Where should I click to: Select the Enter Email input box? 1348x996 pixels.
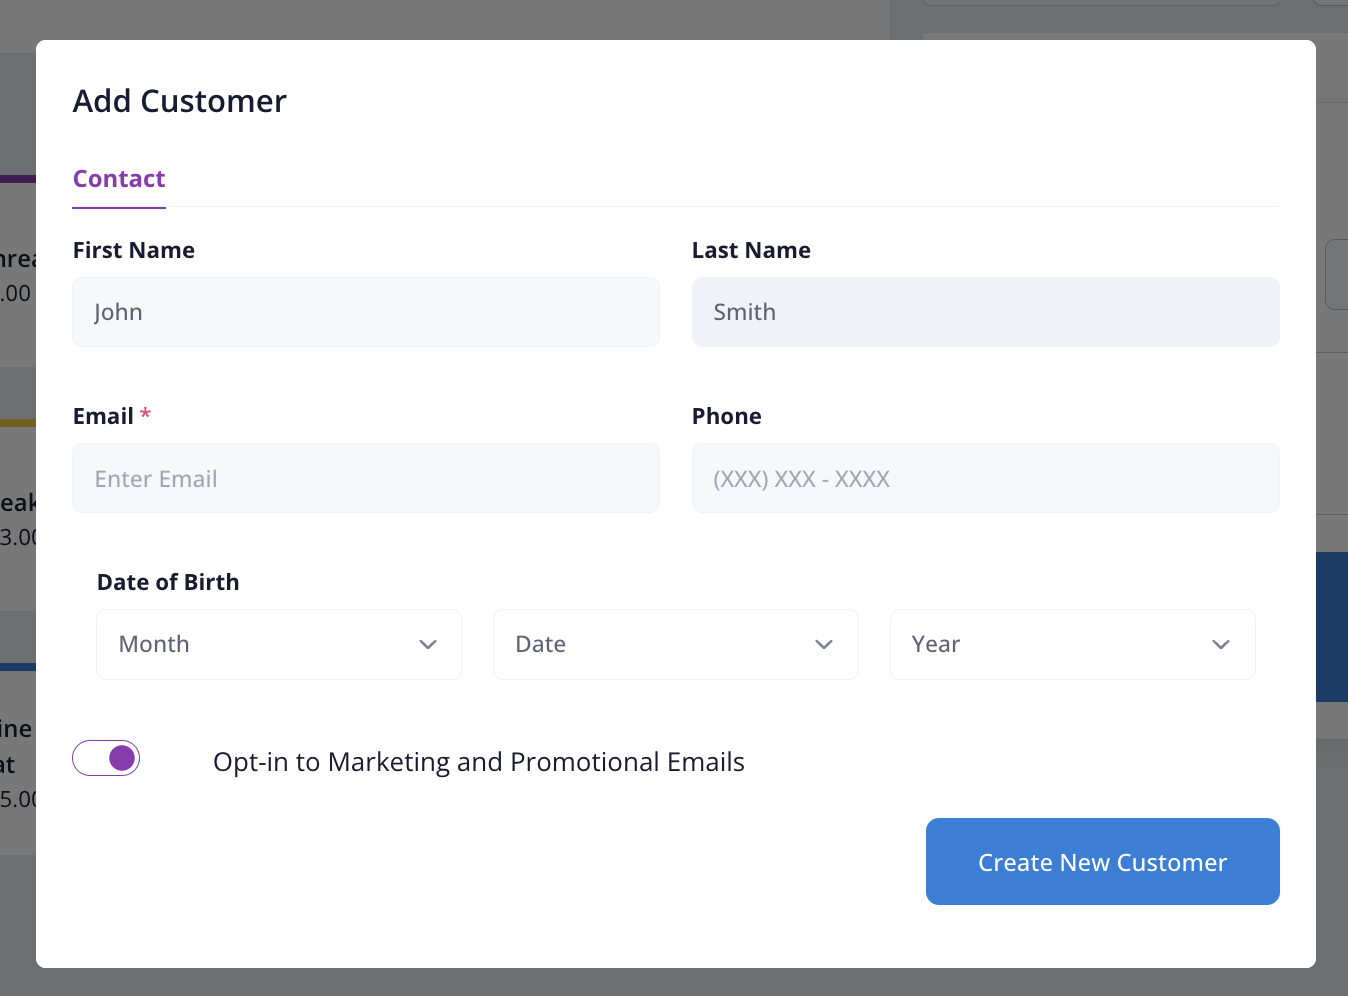click(x=365, y=479)
